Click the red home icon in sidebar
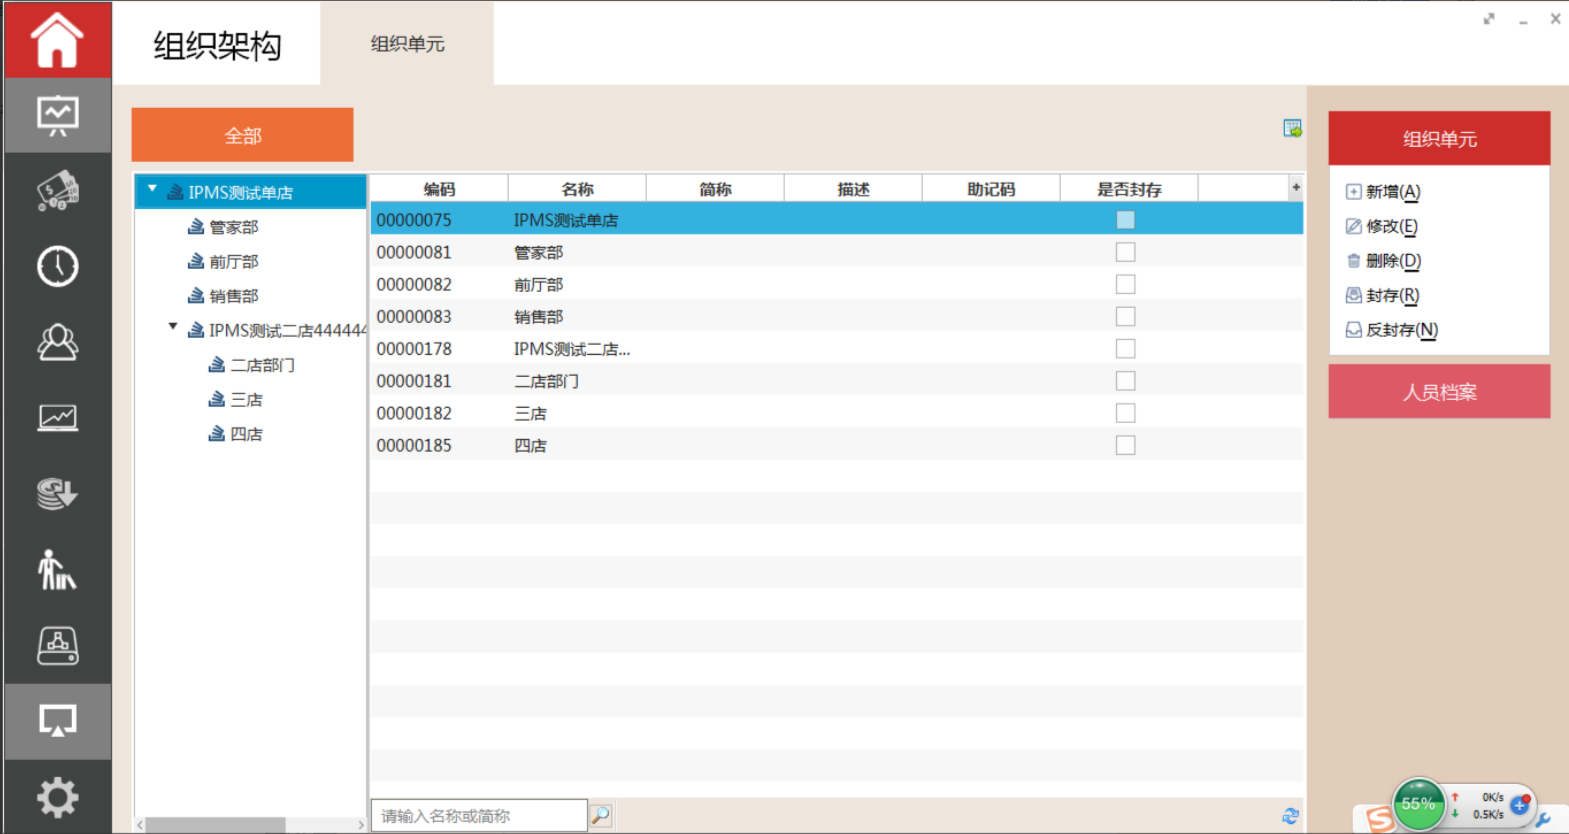The height and width of the screenshot is (834, 1569). 57,40
